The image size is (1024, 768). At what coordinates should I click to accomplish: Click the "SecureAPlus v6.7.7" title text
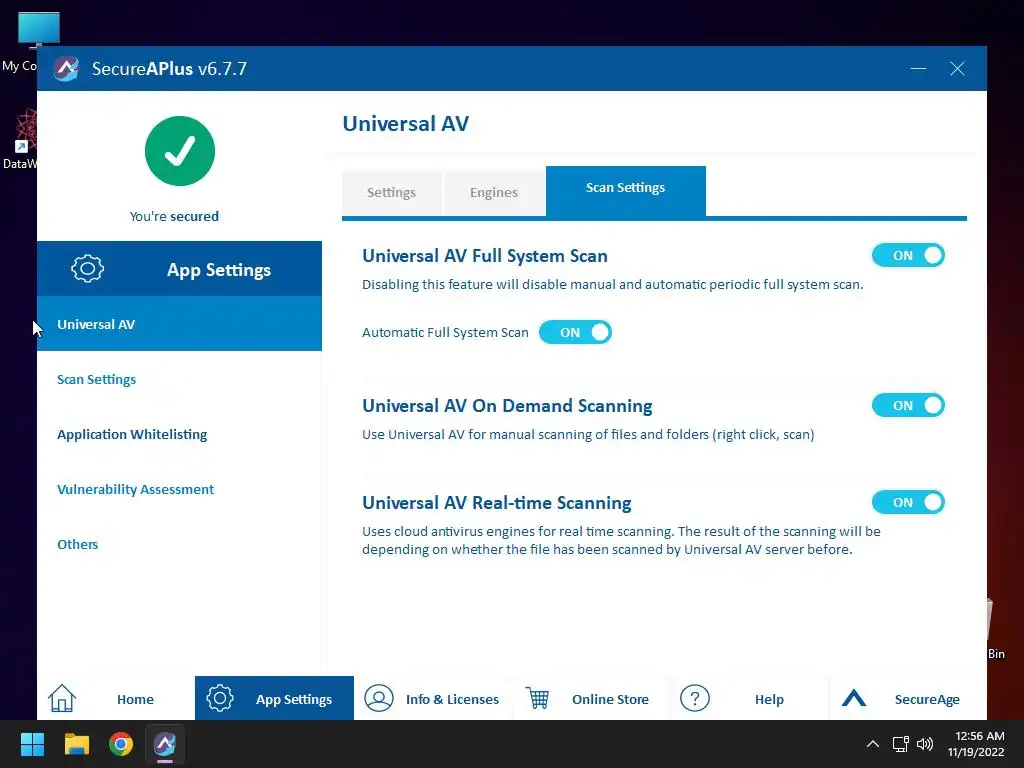pyautogui.click(x=169, y=69)
